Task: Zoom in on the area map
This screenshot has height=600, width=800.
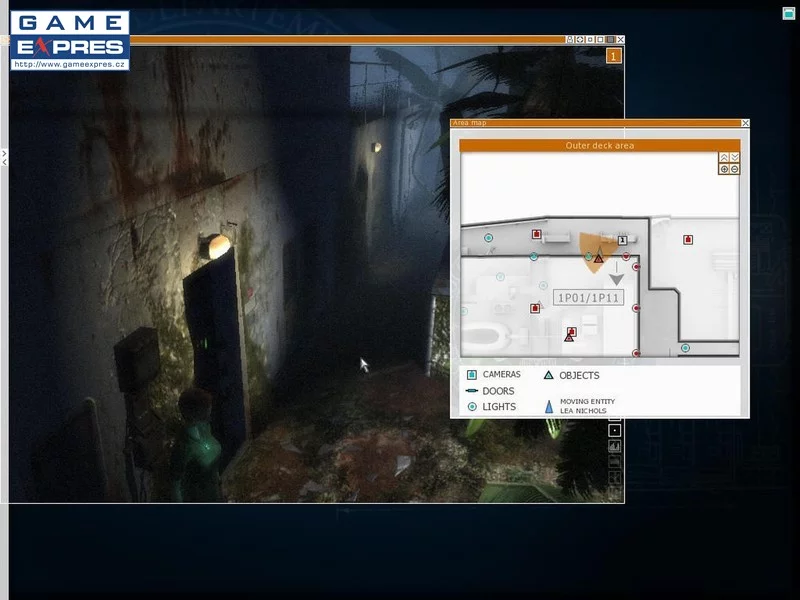Action: point(724,169)
